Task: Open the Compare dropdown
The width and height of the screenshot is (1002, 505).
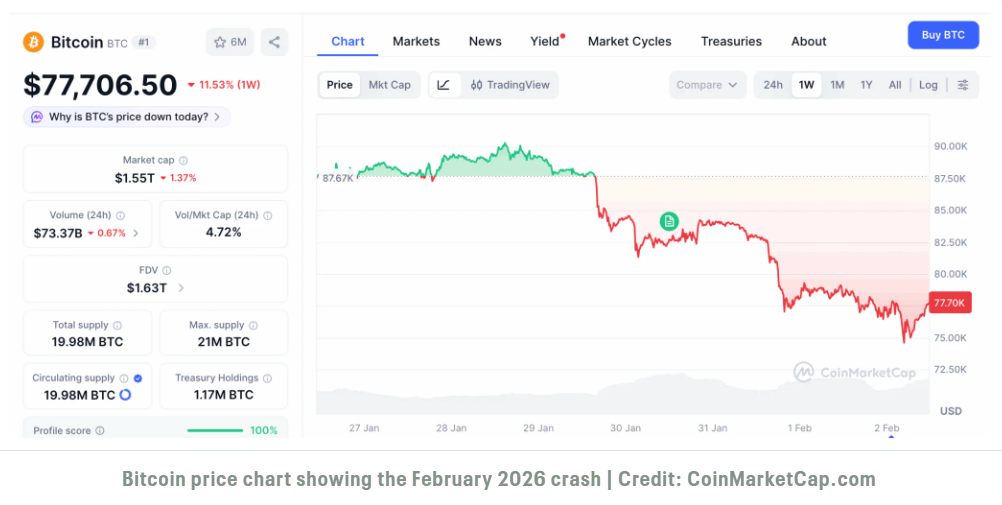Action: click(x=707, y=85)
